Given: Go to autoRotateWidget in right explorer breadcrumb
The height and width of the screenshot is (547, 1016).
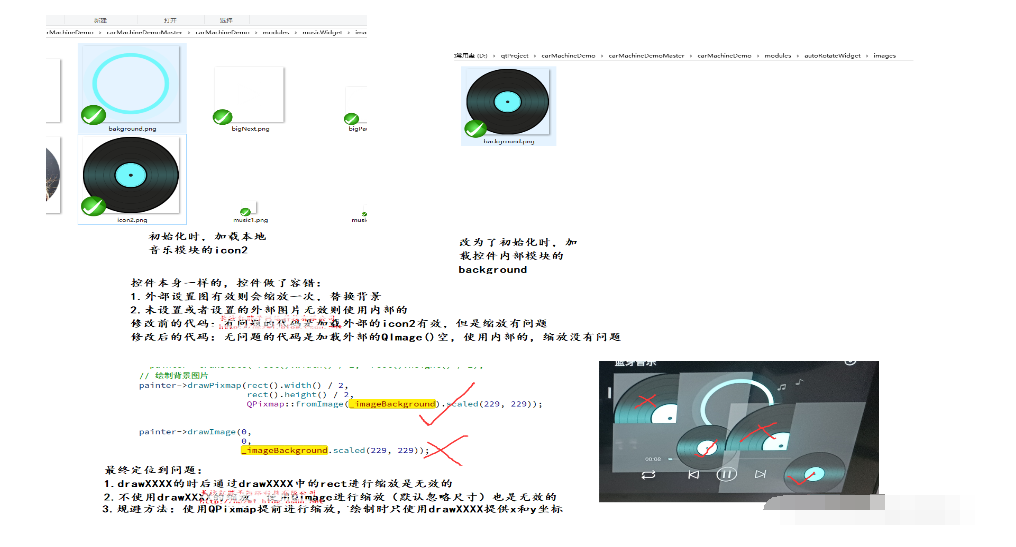Looking at the screenshot, I should point(833,56).
